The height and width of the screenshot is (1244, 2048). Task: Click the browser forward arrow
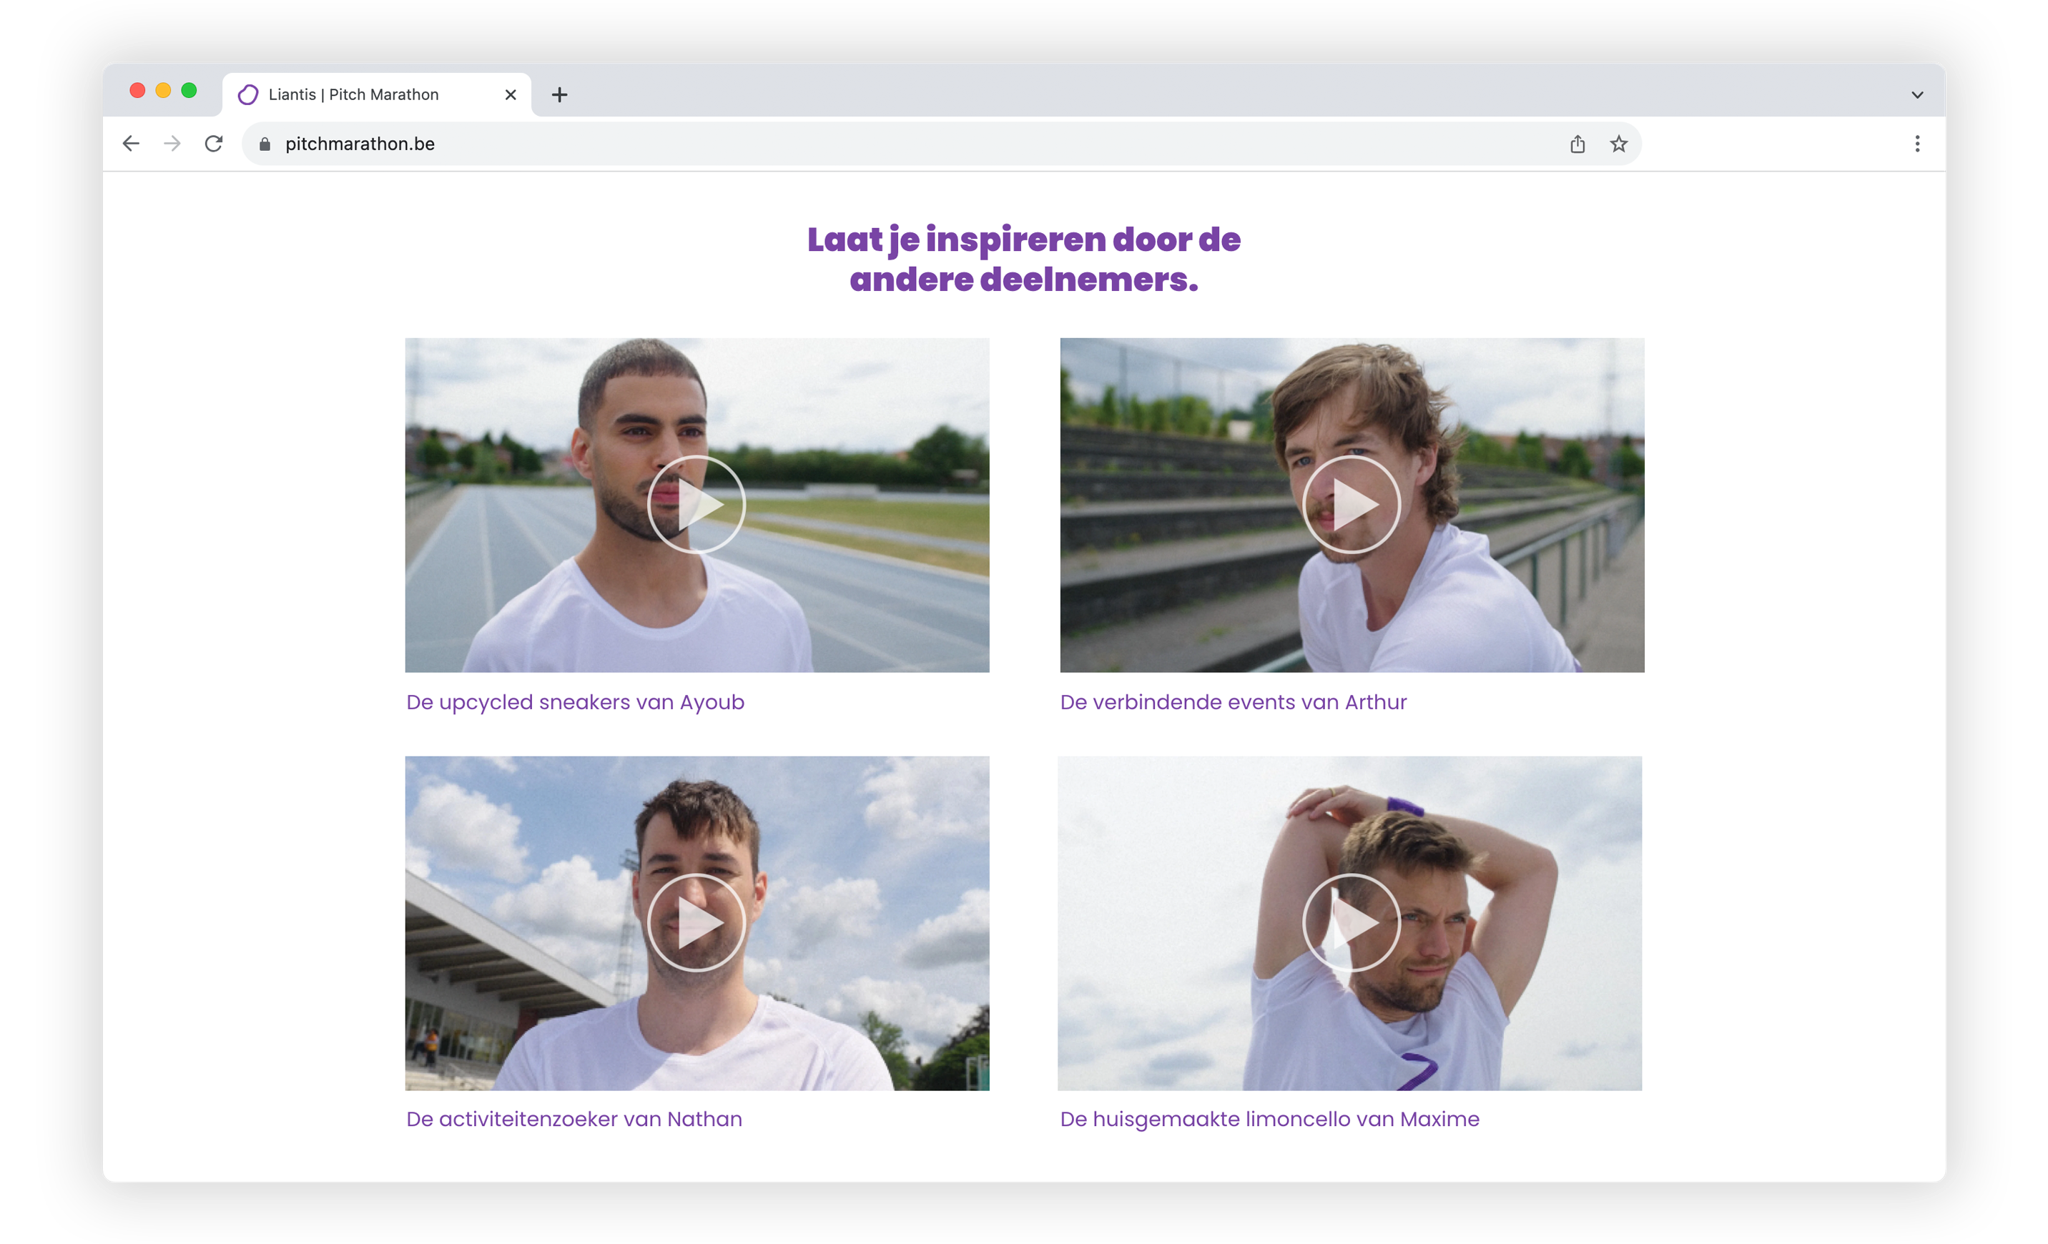[x=172, y=144]
